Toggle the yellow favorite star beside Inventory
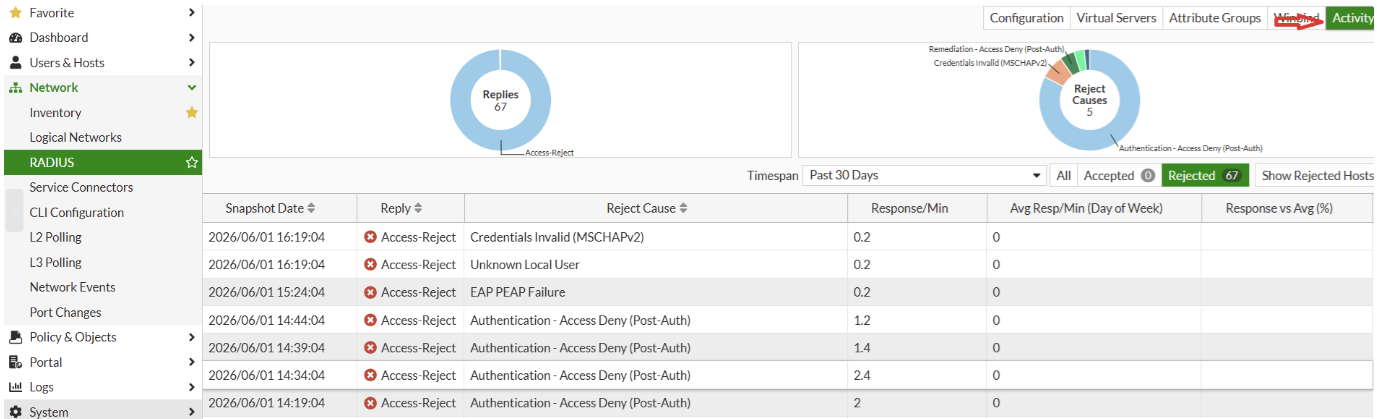 pos(192,113)
